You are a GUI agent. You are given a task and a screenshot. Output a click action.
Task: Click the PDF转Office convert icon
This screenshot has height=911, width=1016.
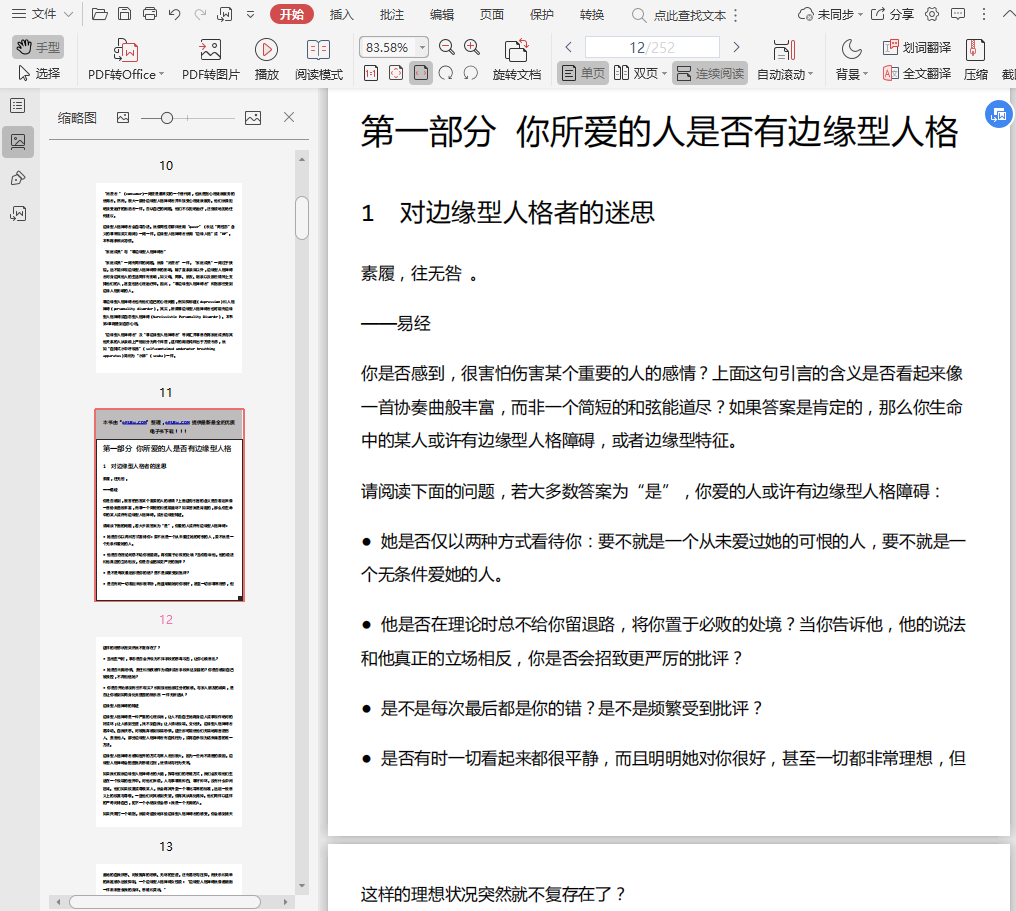coord(126,50)
